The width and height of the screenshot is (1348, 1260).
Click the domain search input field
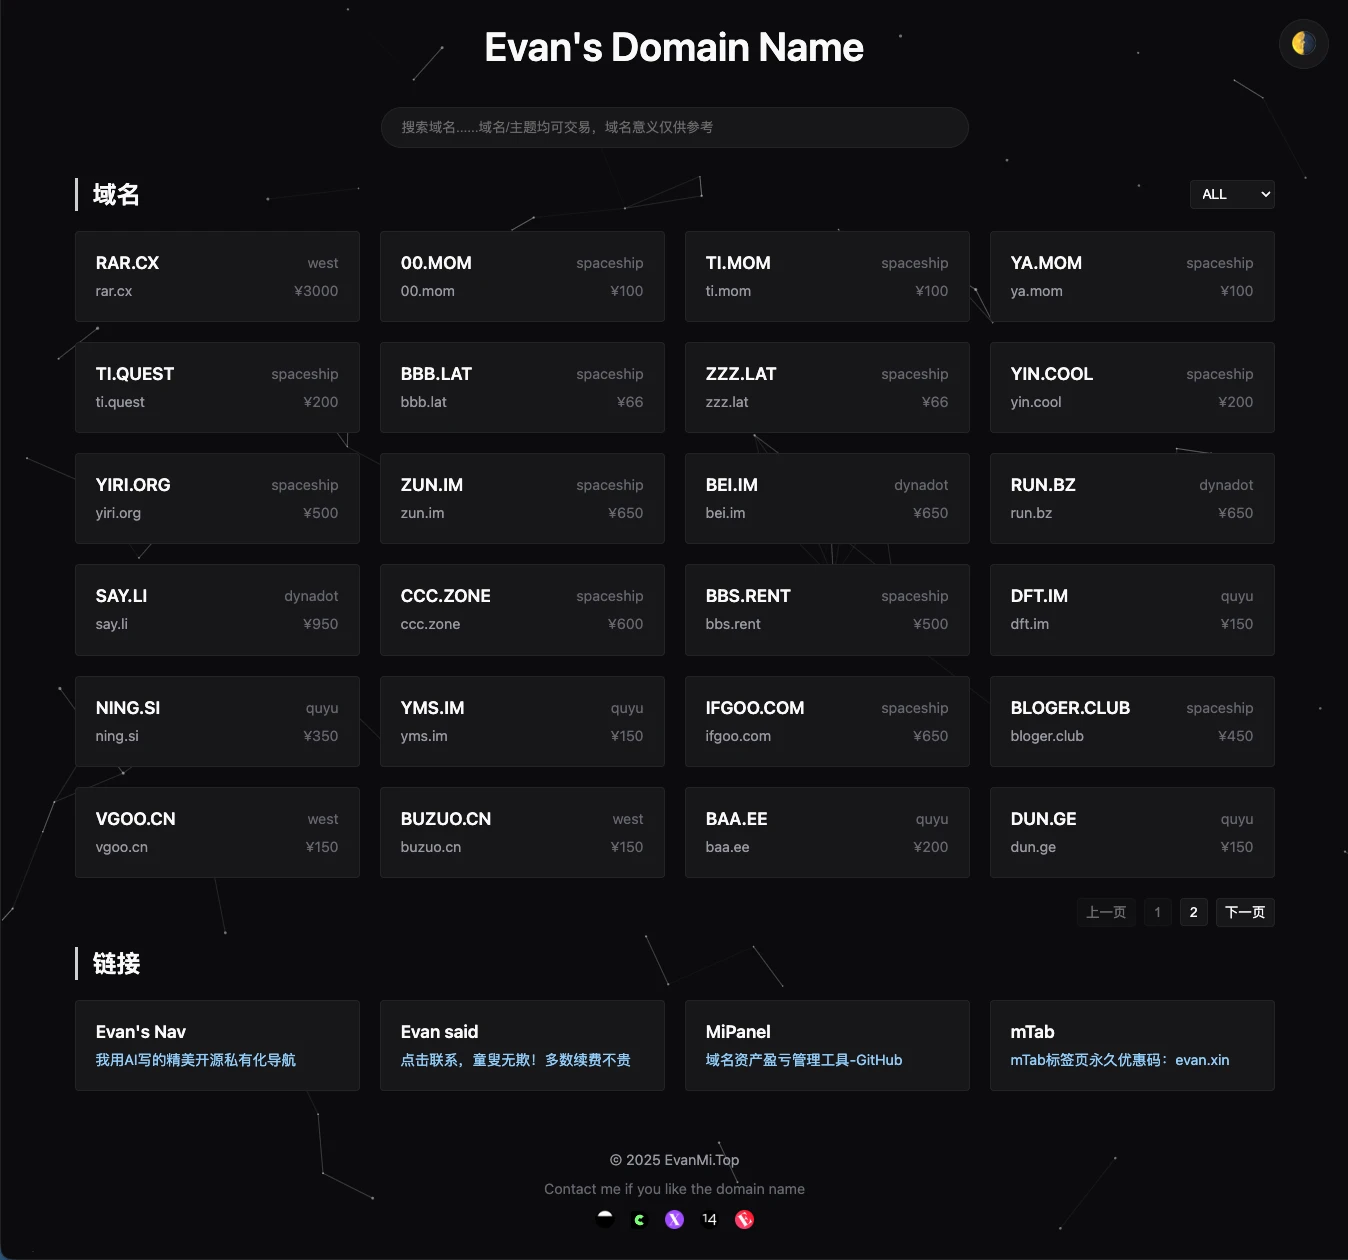tap(674, 127)
